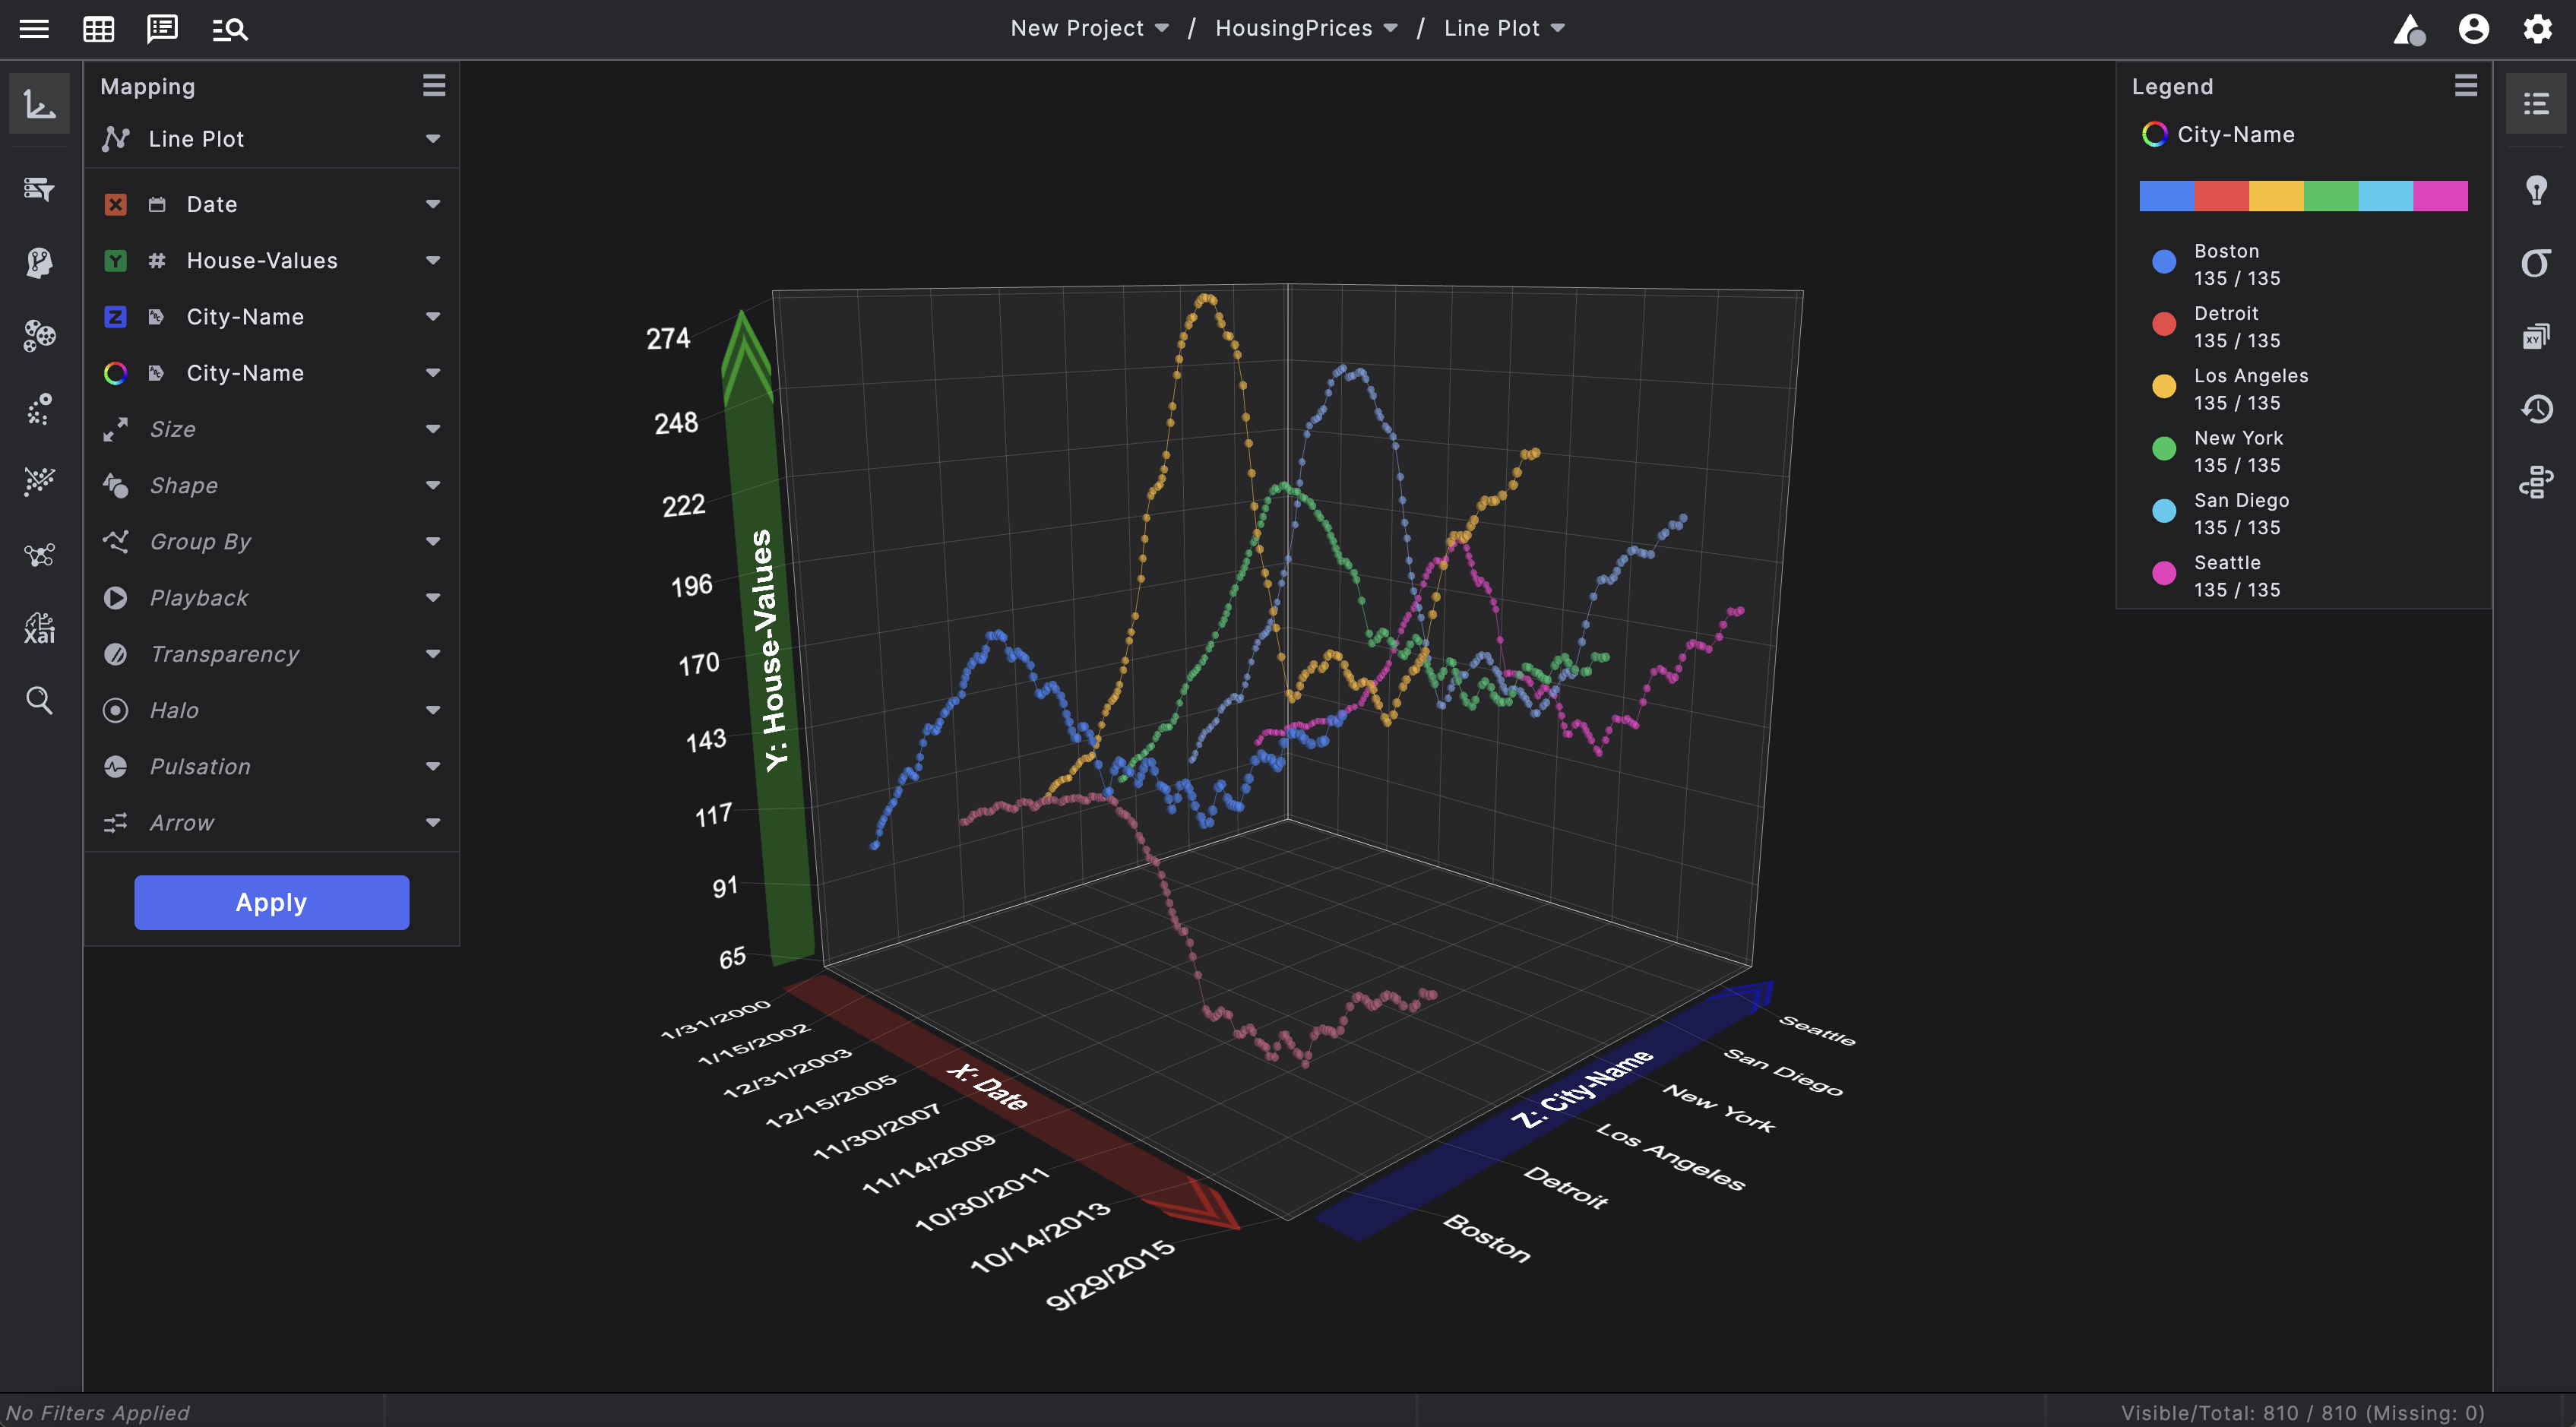This screenshot has height=1427, width=2576.
Task: Toggle San Diego series visibility in legend
Action: tap(2164, 511)
